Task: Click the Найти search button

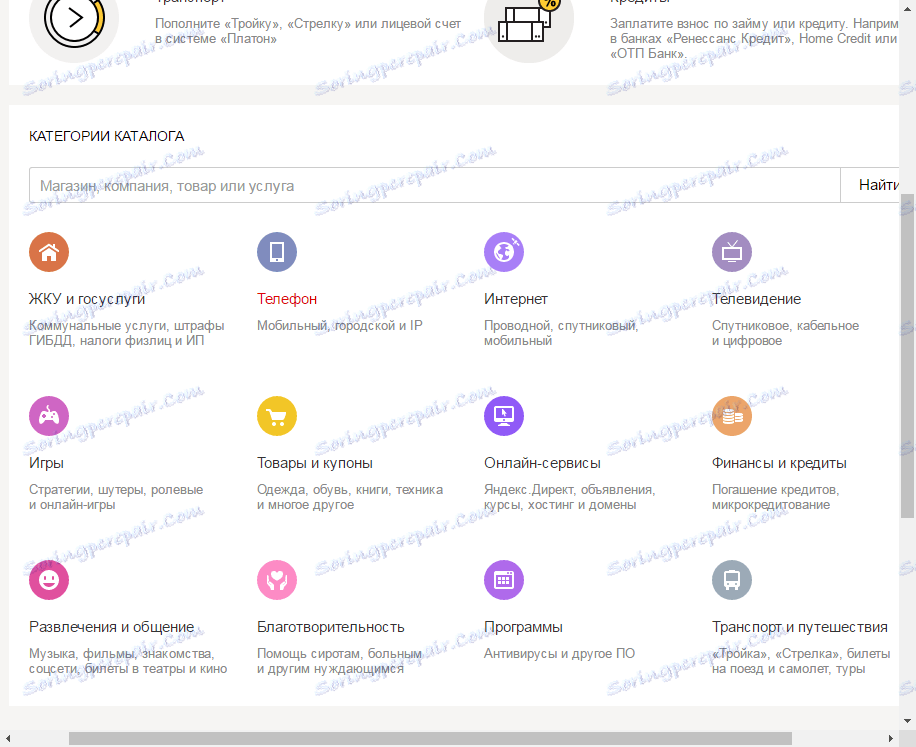Action: (x=870, y=186)
